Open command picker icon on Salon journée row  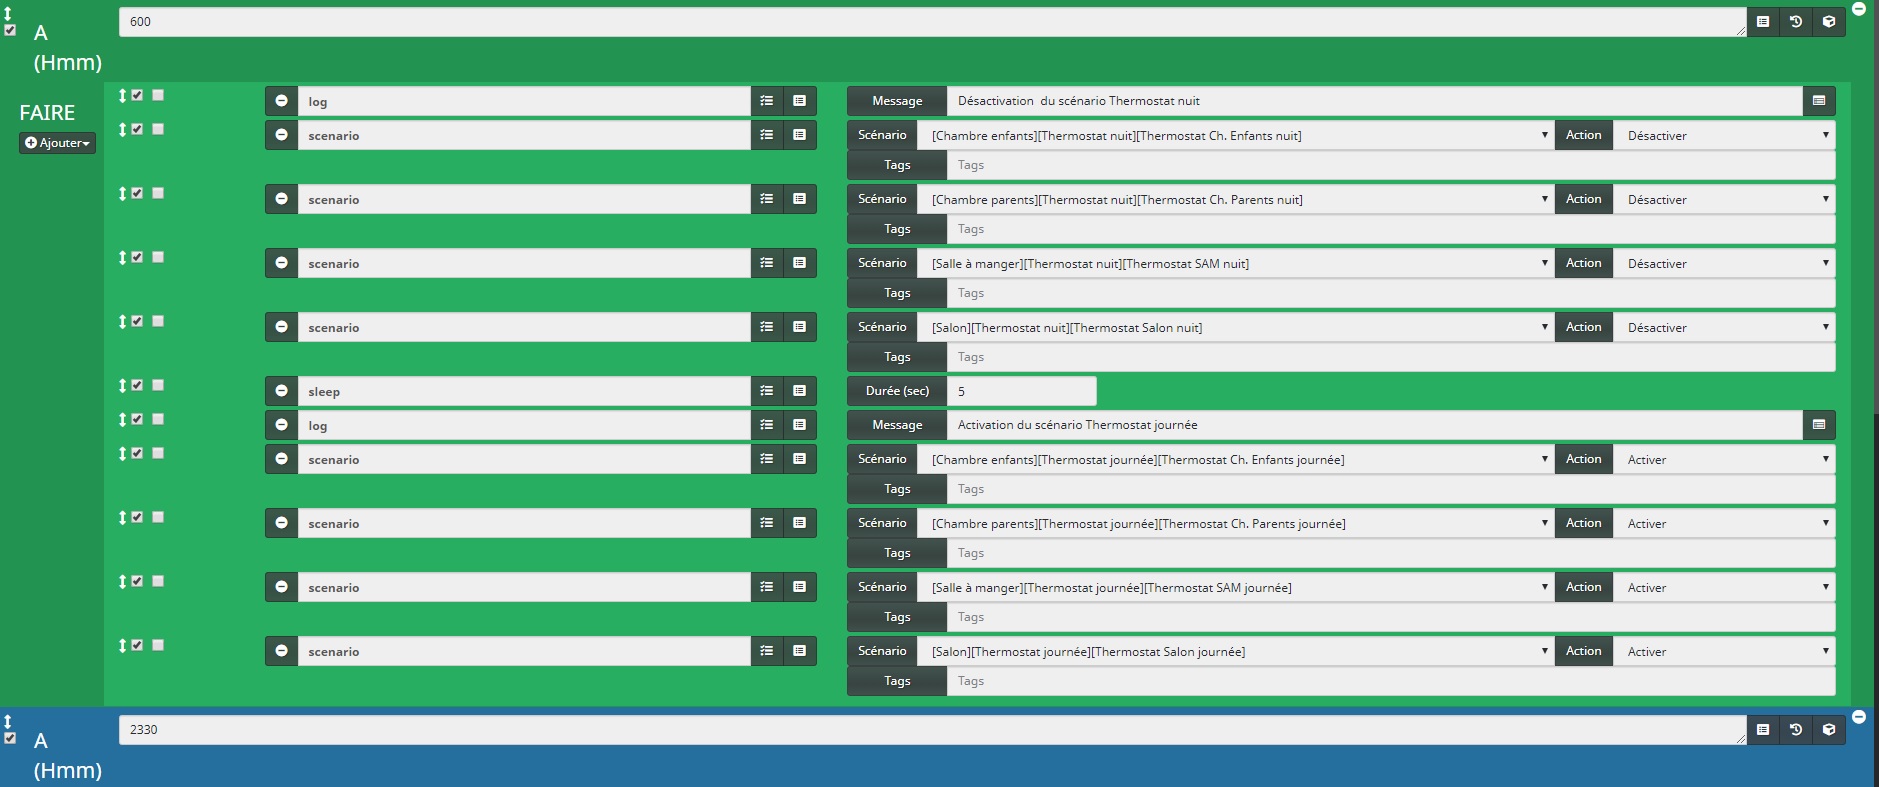pyautogui.click(x=800, y=651)
